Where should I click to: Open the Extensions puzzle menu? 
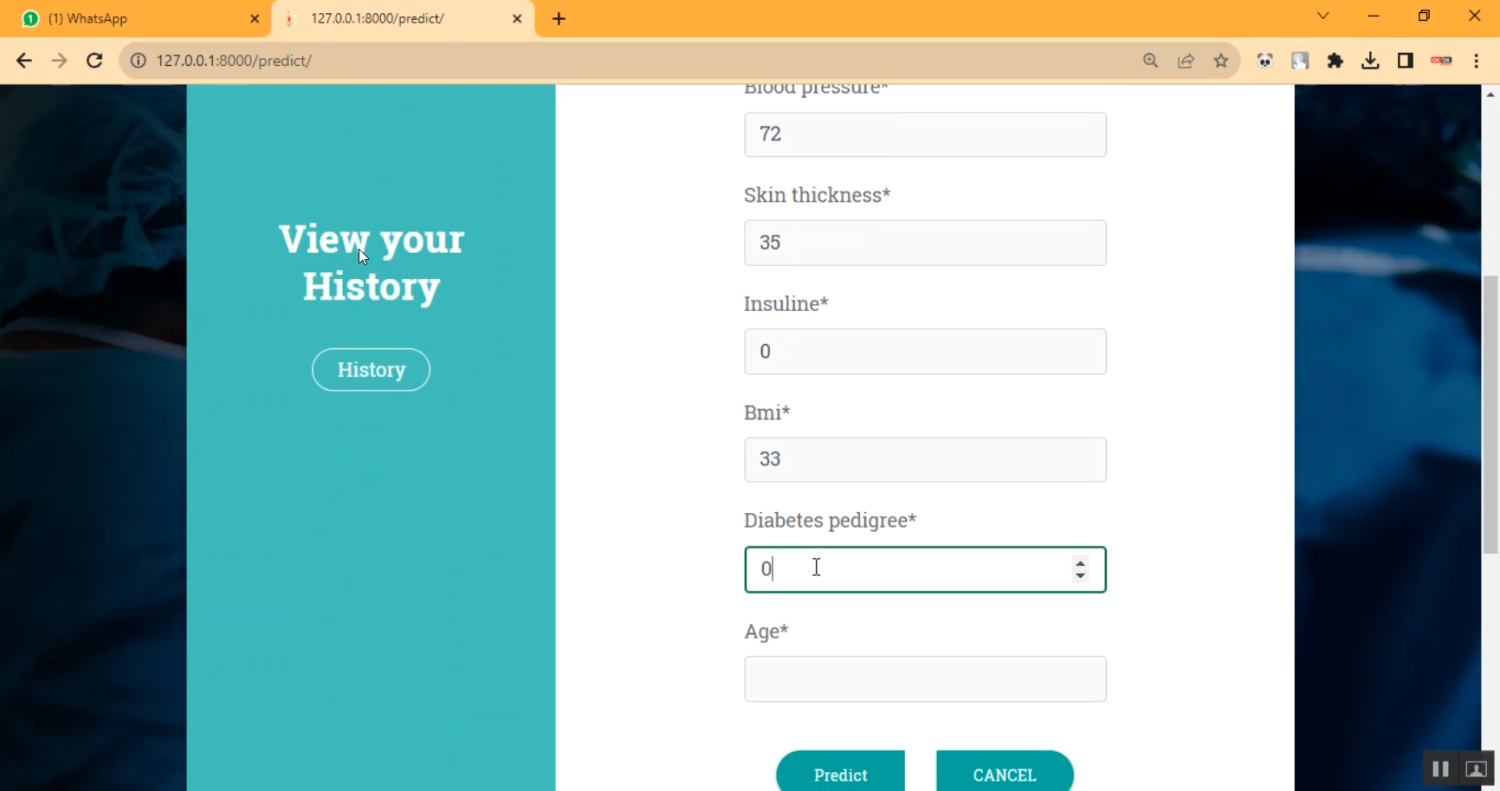tap(1335, 61)
